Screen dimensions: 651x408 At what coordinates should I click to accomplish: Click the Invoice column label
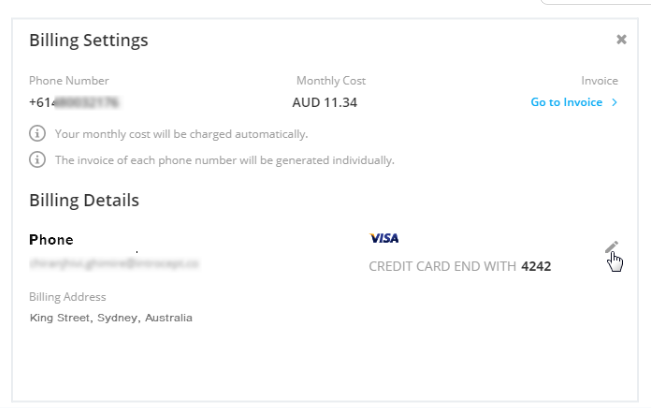[x=600, y=81]
